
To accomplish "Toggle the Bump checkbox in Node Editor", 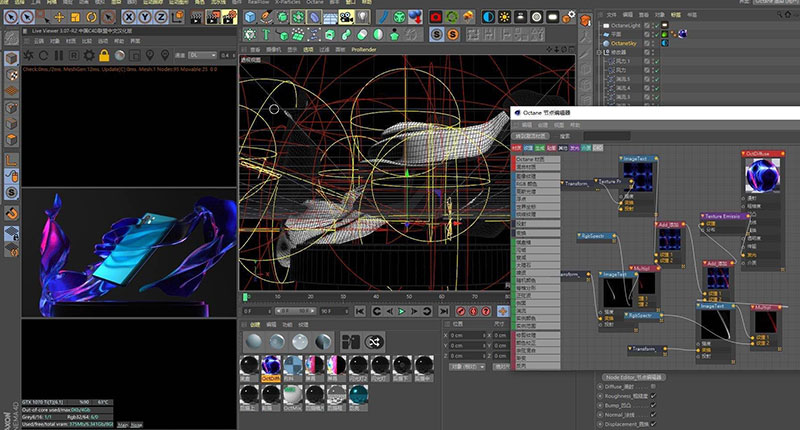I will (653, 405).
